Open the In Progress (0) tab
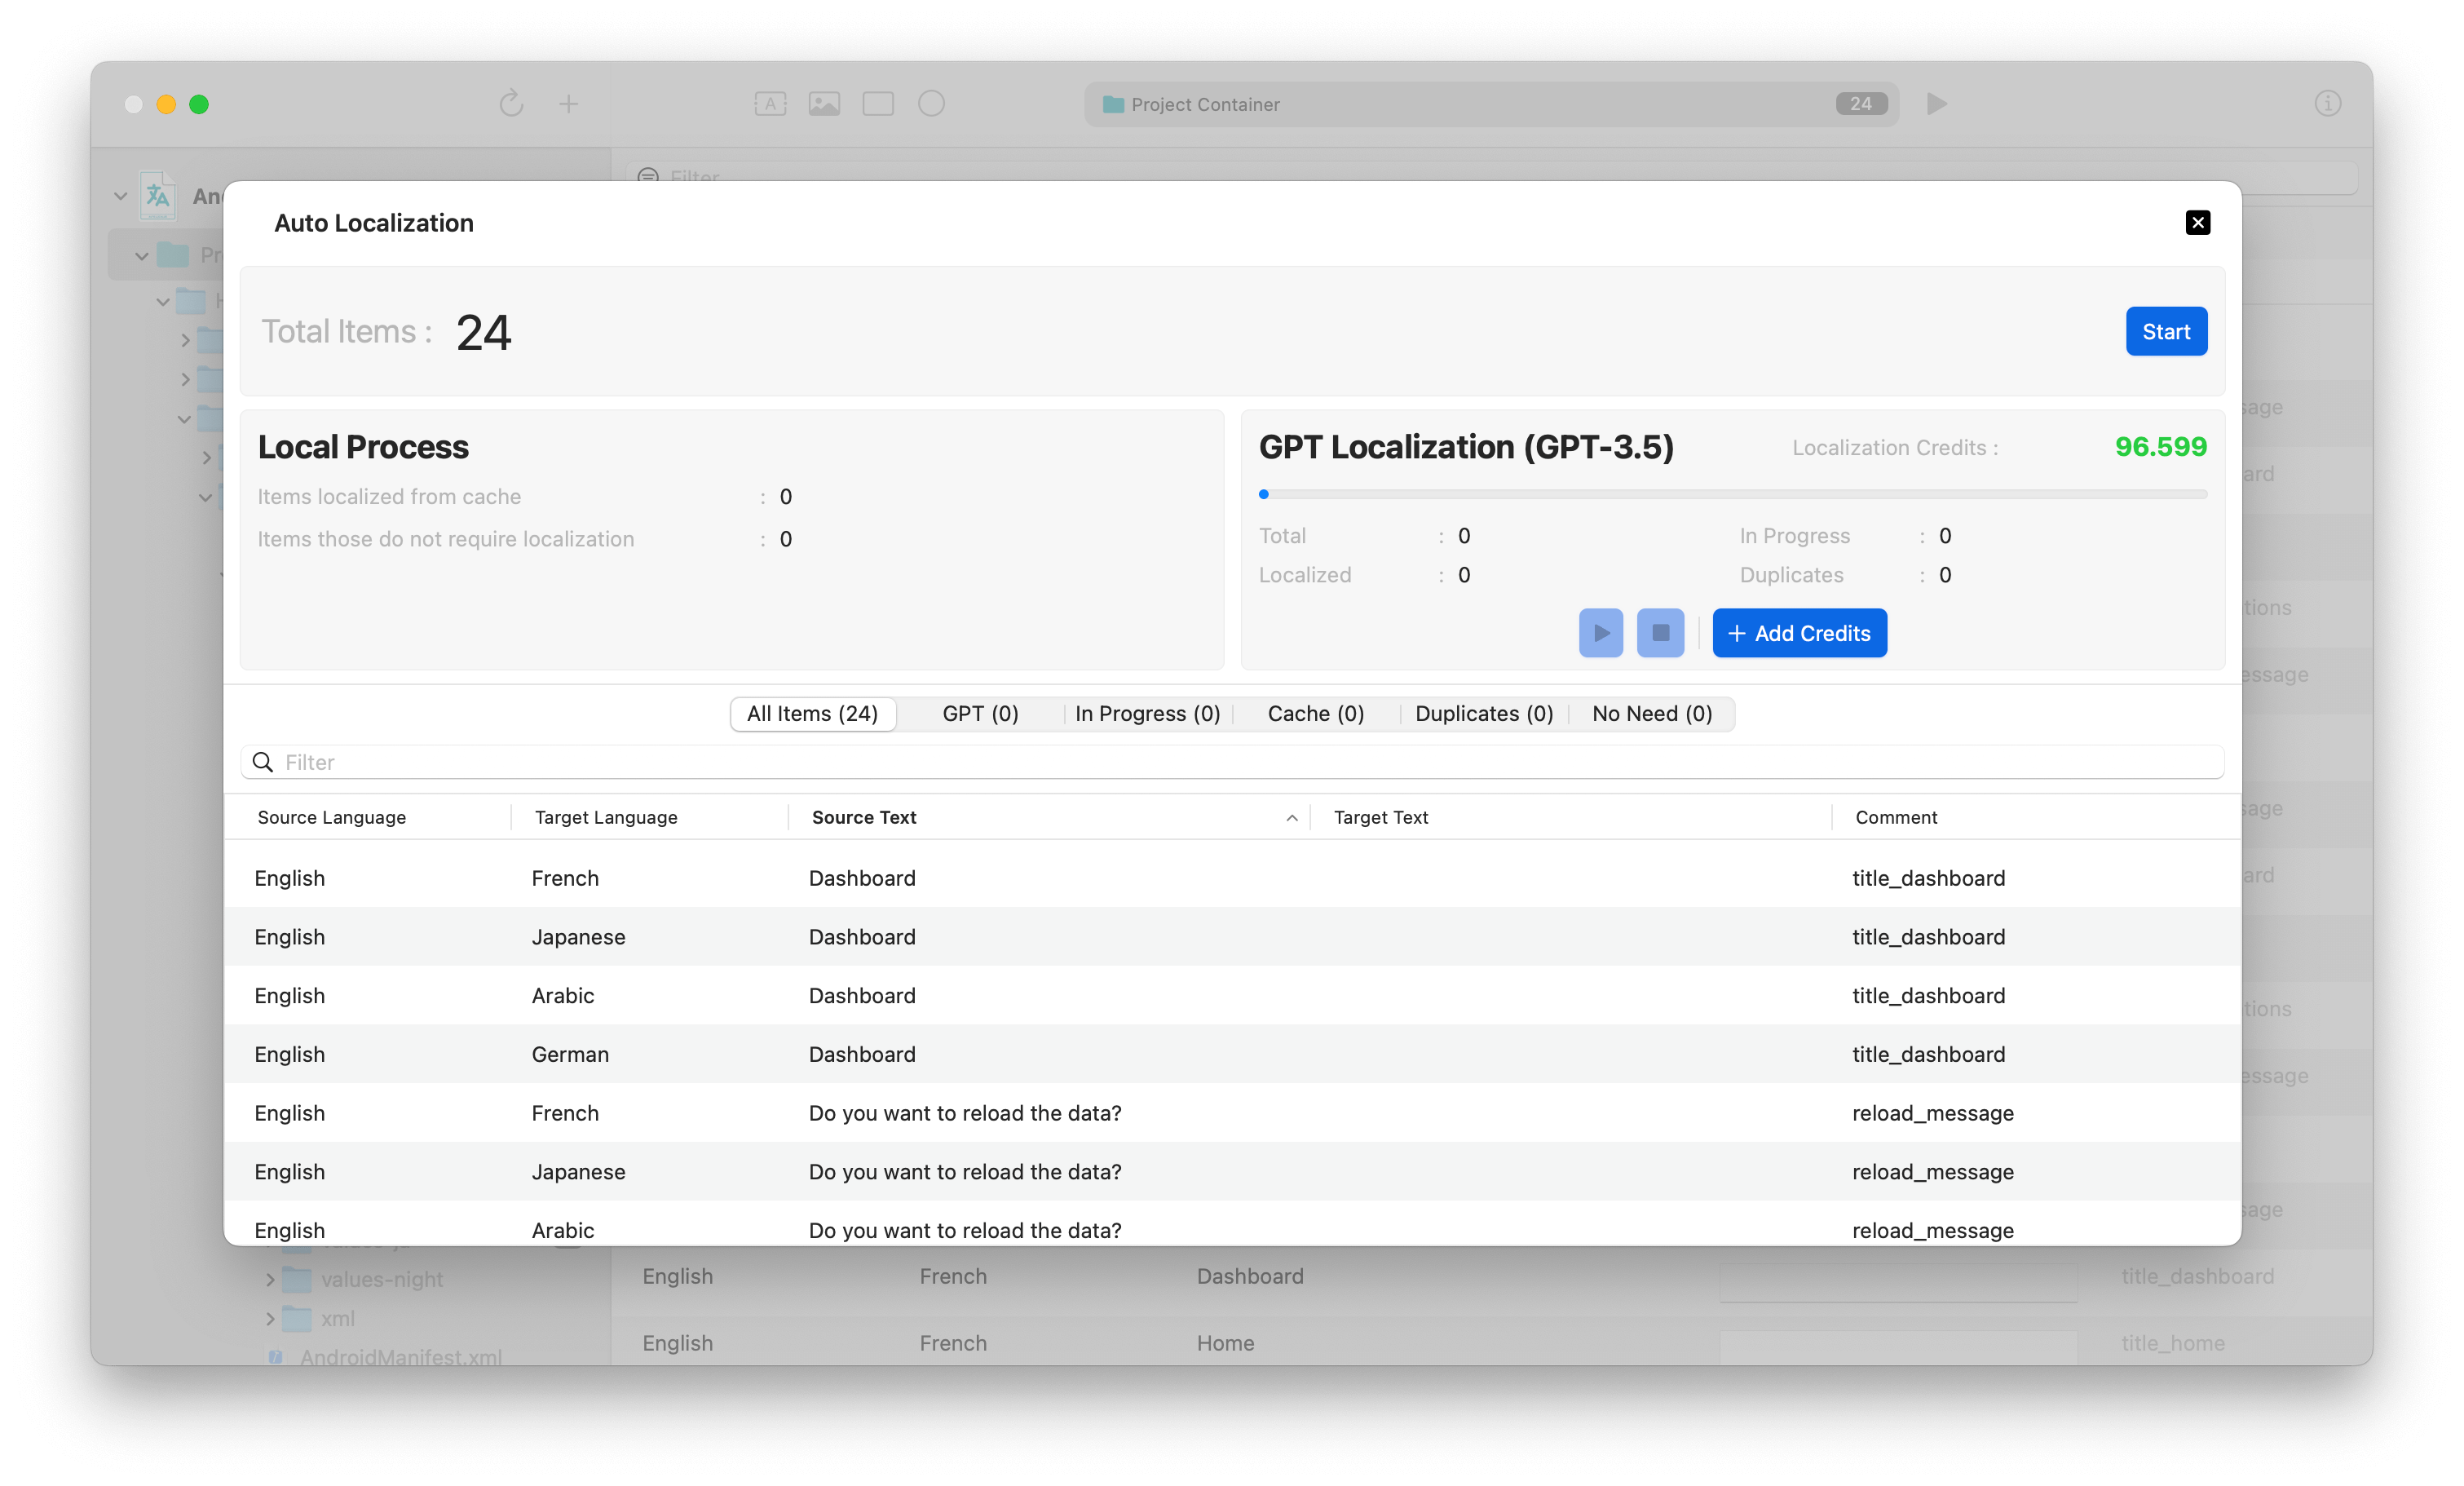The height and width of the screenshot is (1486, 2464). click(x=1147, y=714)
